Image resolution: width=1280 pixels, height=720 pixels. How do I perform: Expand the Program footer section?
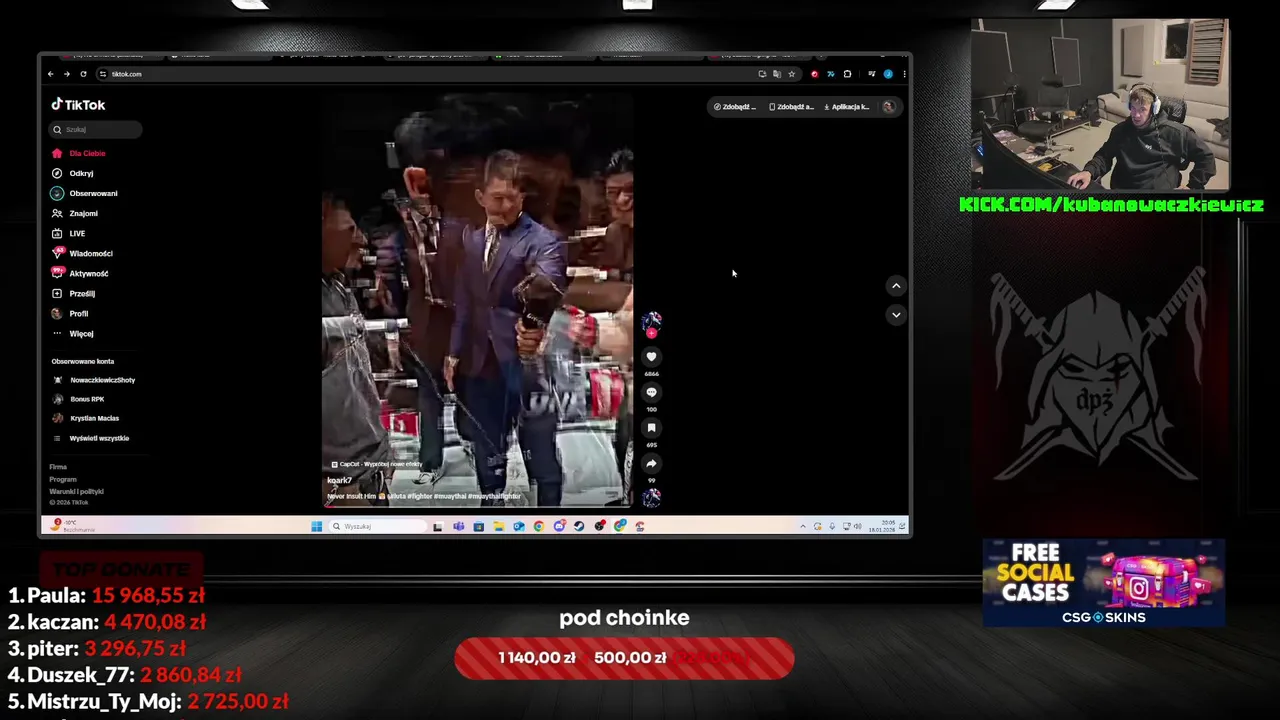(x=63, y=479)
